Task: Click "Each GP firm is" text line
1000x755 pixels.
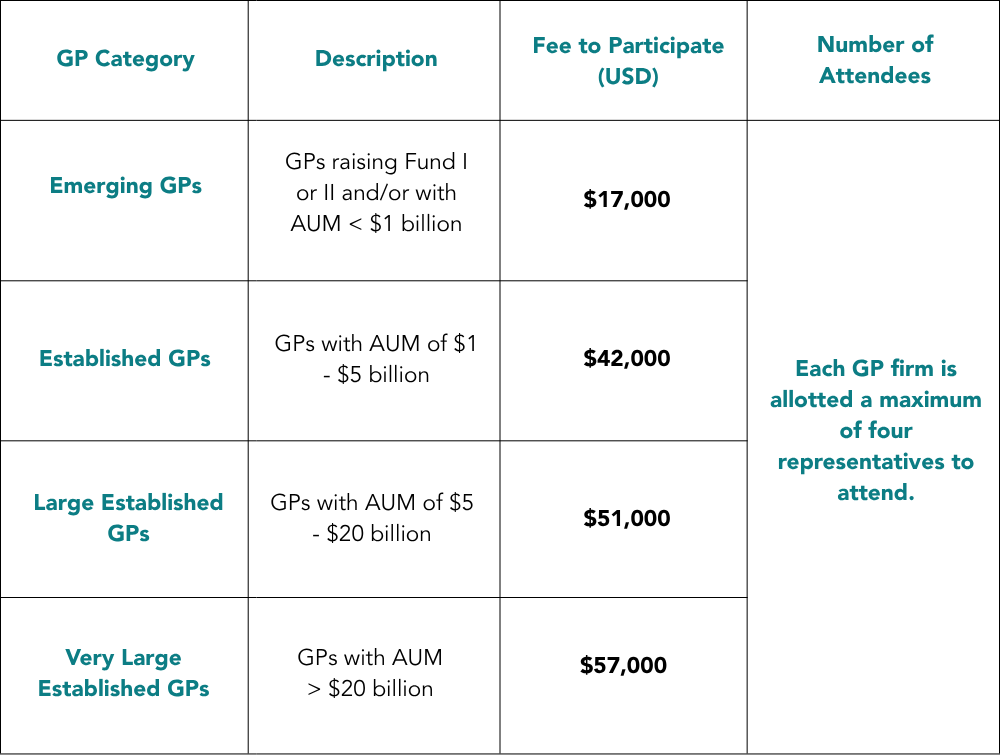Action: 875,368
